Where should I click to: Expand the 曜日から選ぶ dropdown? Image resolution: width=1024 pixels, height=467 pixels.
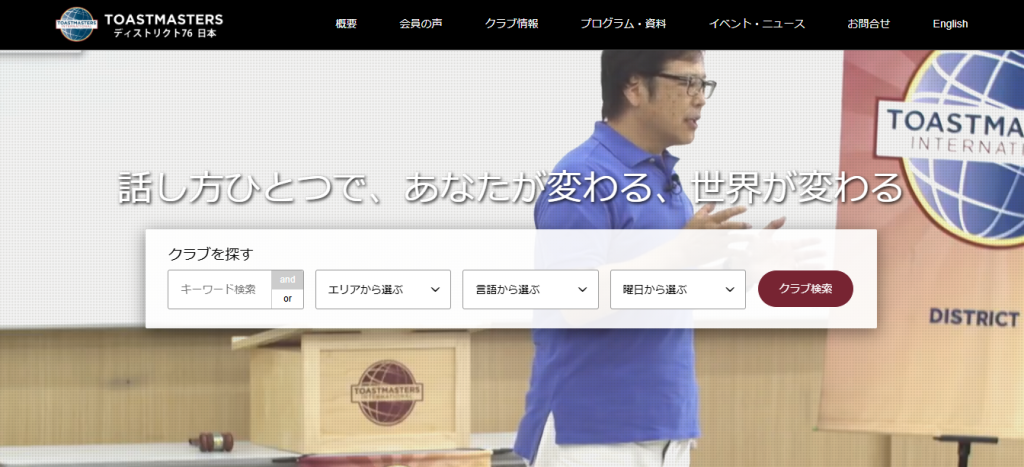(x=677, y=289)
